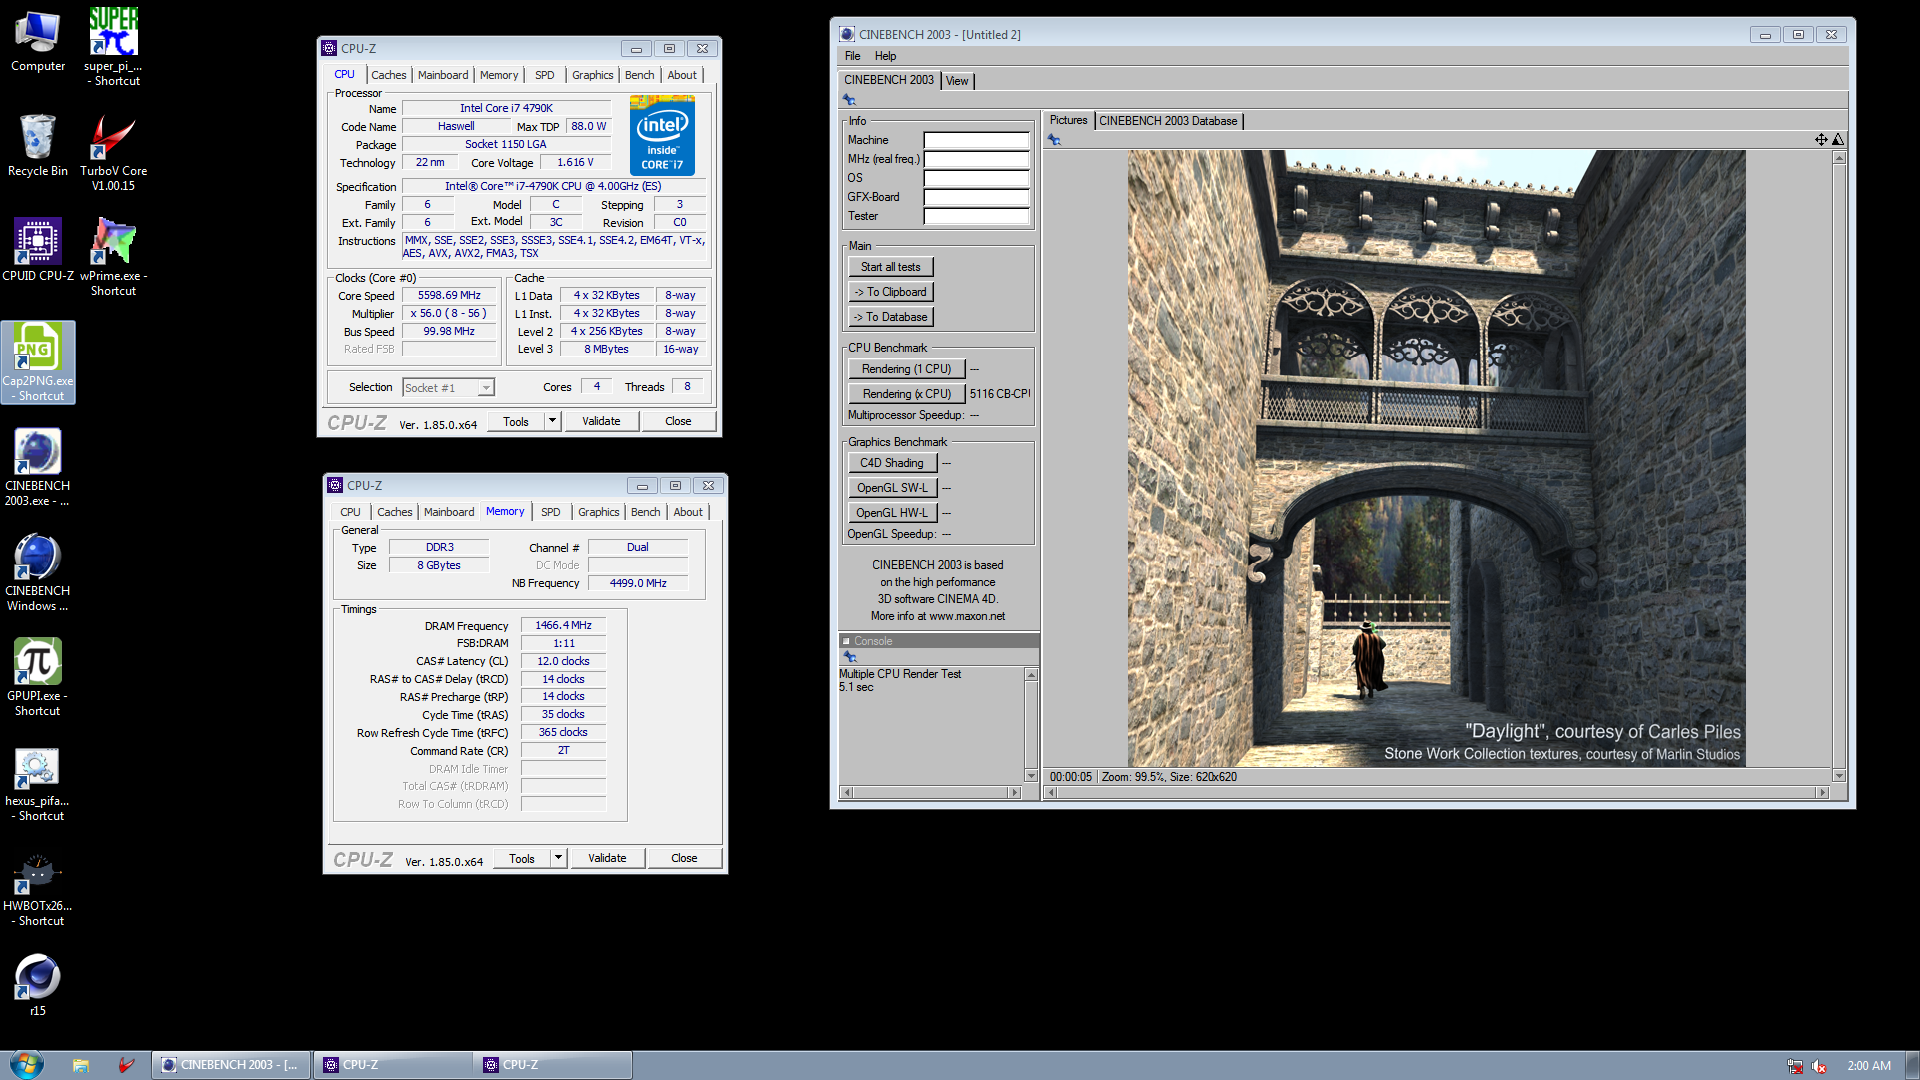Switch to CINEBENCH 2003 taskbar button

coord(231,1065)
